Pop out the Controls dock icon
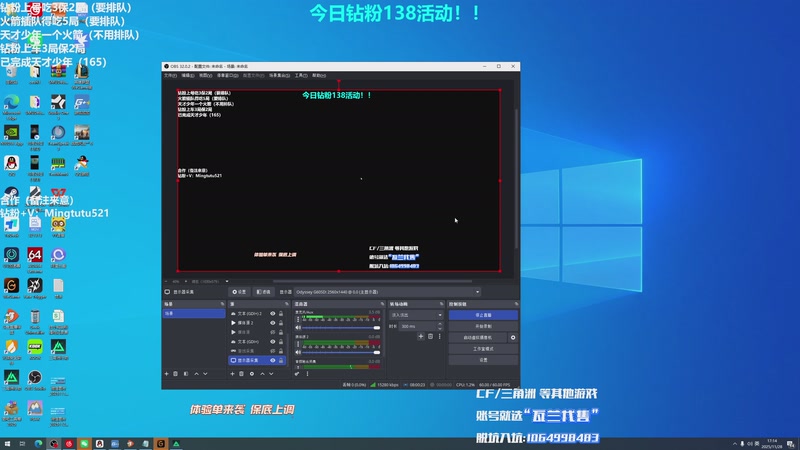800x450 pixels. click(516, 304)
